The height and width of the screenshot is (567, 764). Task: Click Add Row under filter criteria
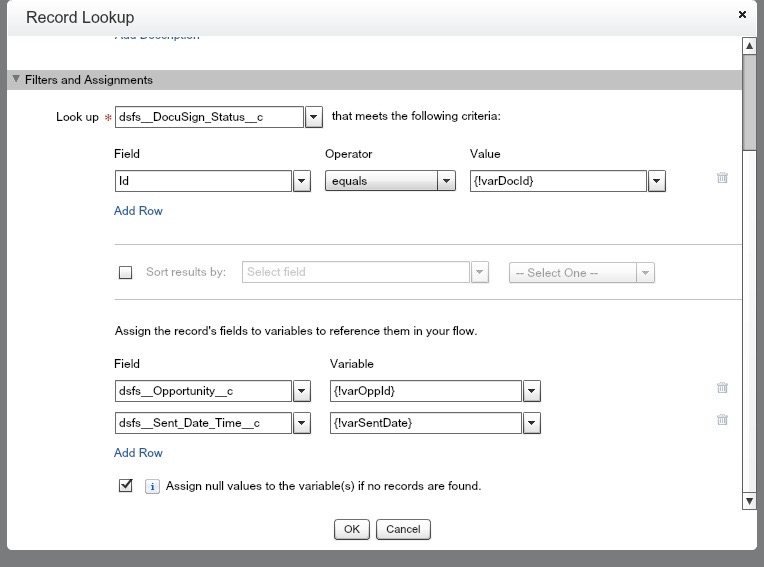[138, 211]
